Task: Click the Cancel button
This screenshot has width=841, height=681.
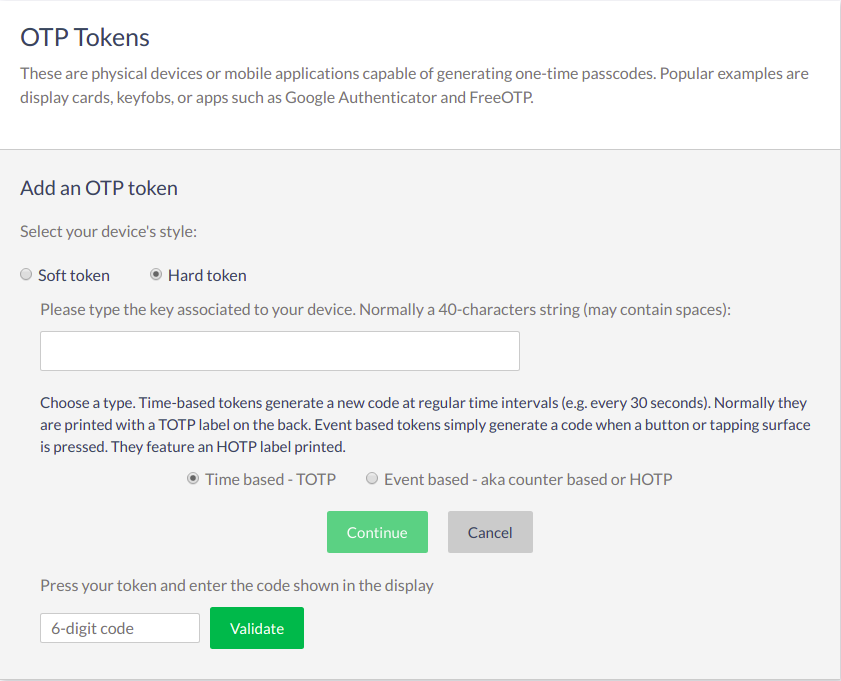Action: point(490,532)
